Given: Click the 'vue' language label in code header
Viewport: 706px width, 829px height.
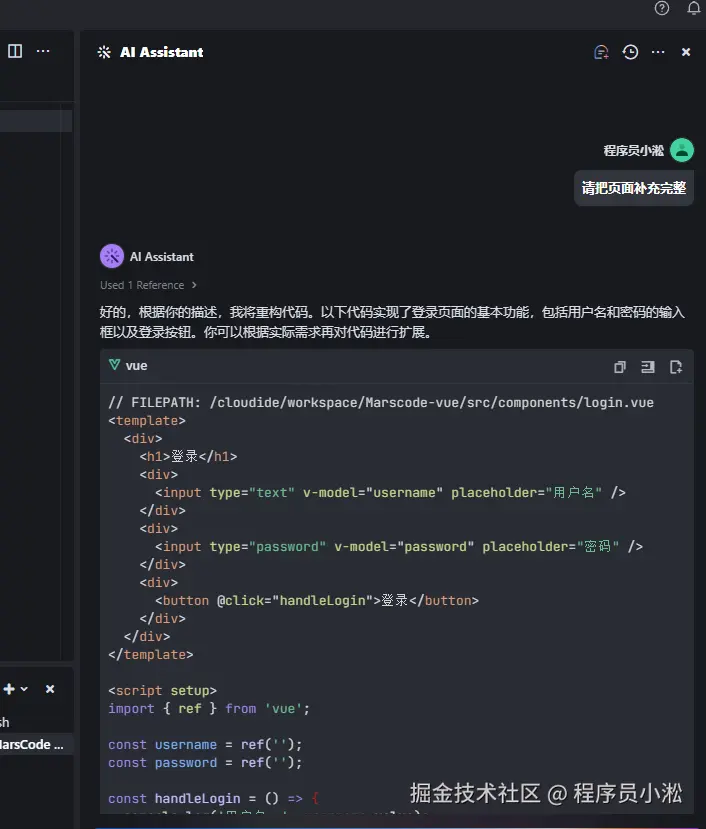Looking at the screenshot, I should (x=136, y=366).
